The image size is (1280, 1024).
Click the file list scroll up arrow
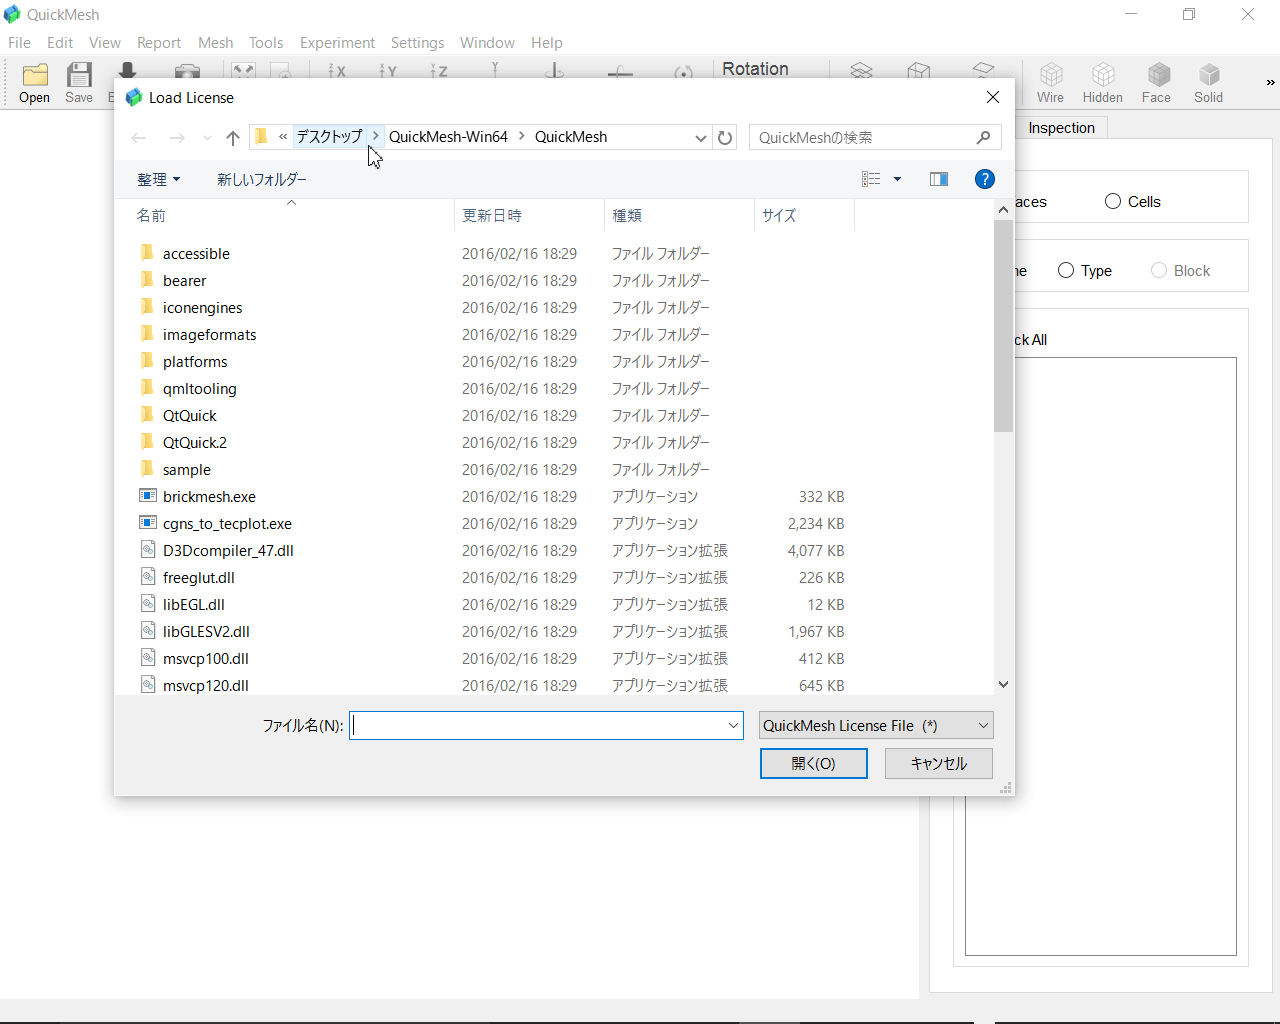pos(1003,209)
